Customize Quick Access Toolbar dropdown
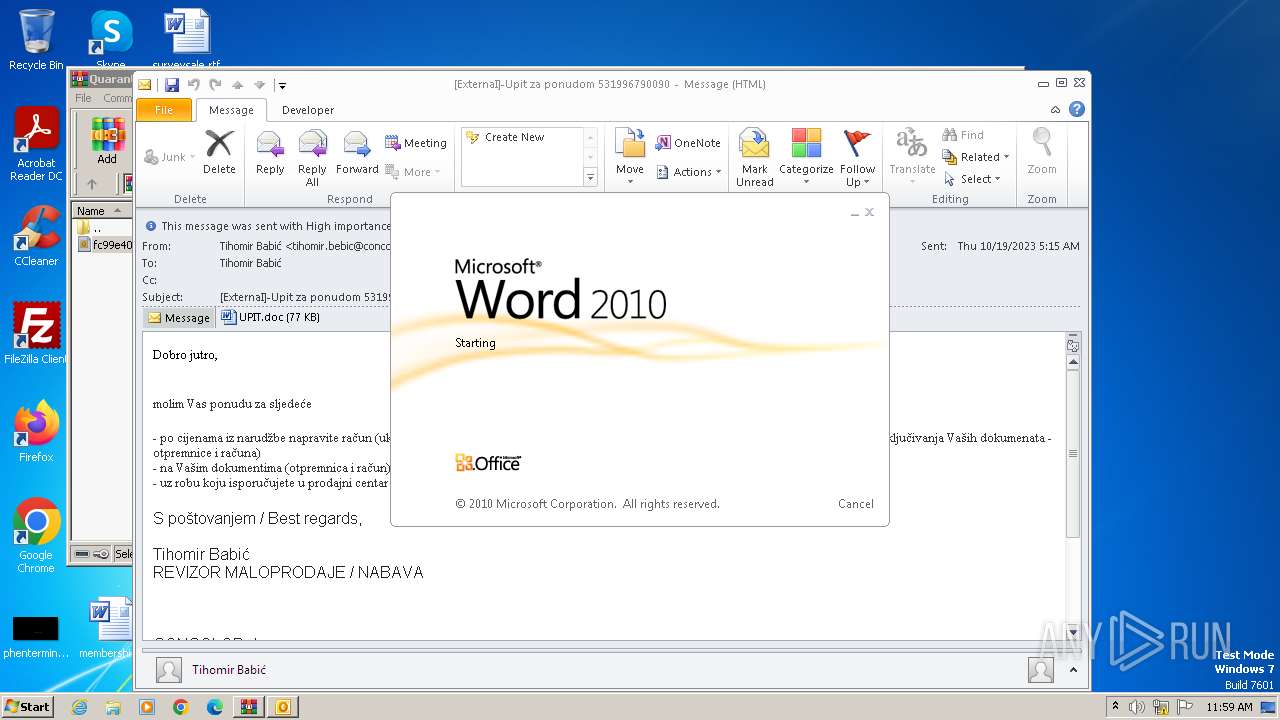Viewport: 1280px width, 720px height. point(282,85)
